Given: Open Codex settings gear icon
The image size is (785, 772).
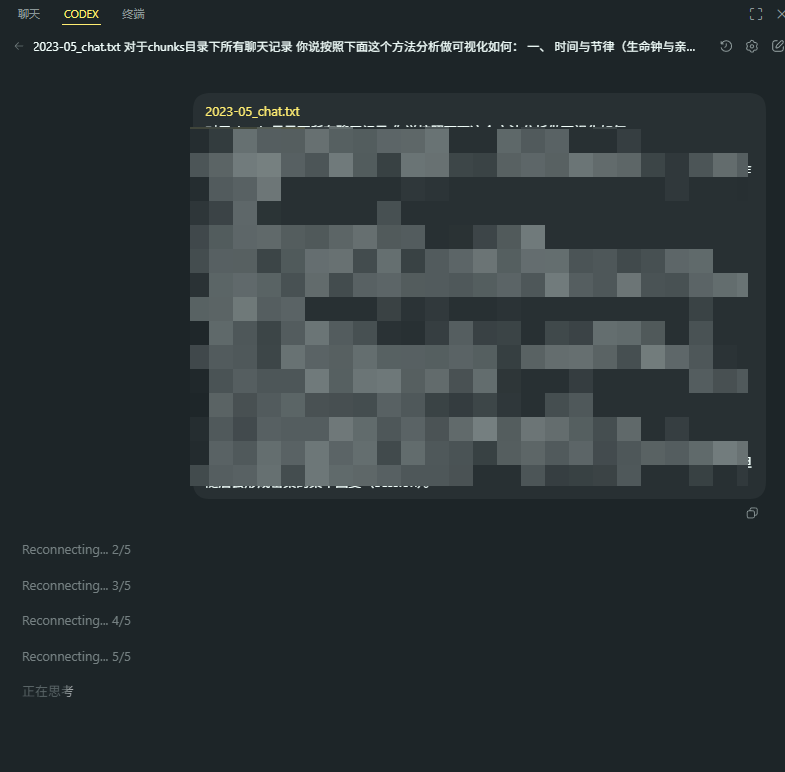Looking at the screenshot, I should 751,47.
